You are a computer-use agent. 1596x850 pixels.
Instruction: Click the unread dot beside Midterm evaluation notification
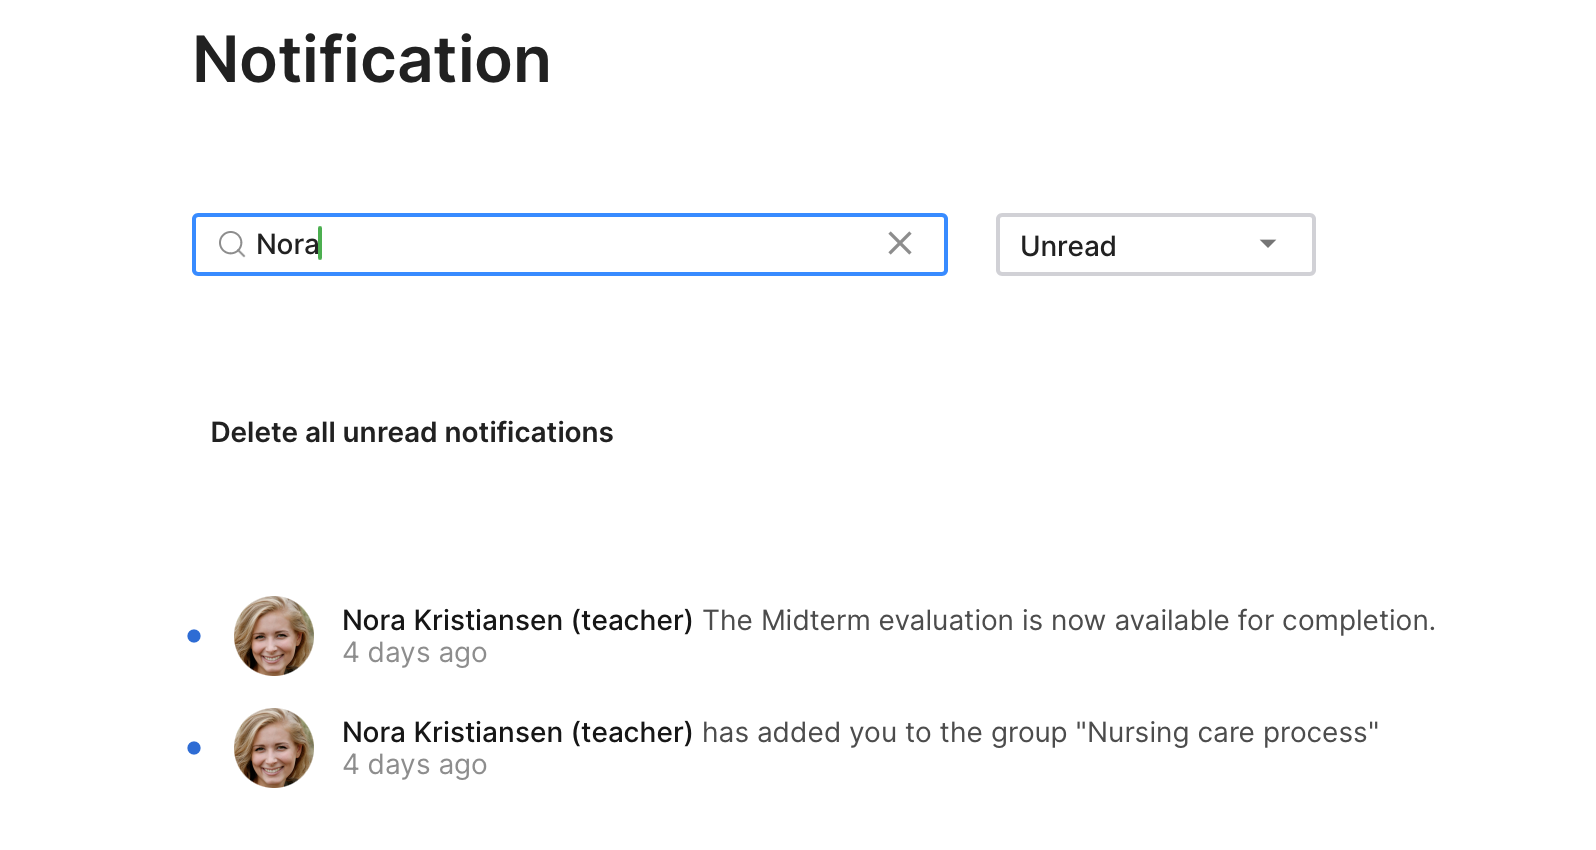point(194,636)
